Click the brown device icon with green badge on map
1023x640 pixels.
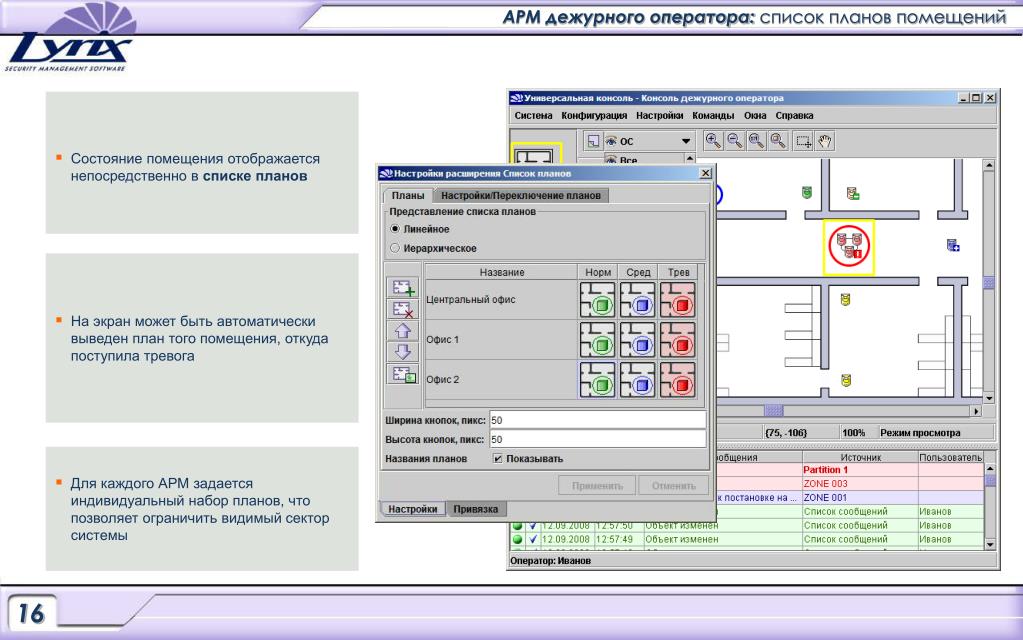853,193
